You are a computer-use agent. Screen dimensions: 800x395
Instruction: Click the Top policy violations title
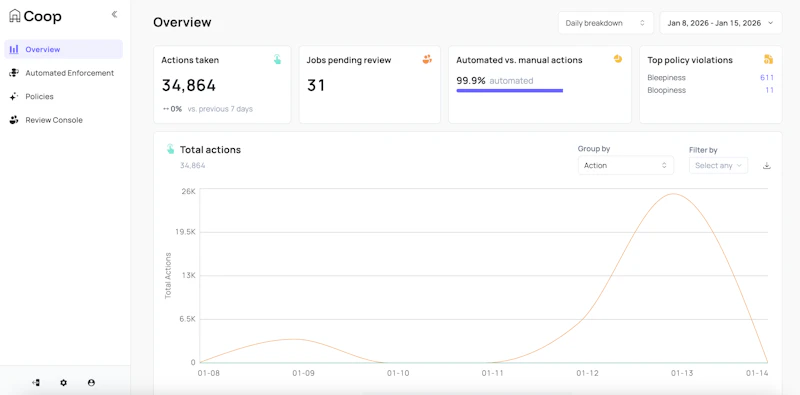tap(690, 60)
